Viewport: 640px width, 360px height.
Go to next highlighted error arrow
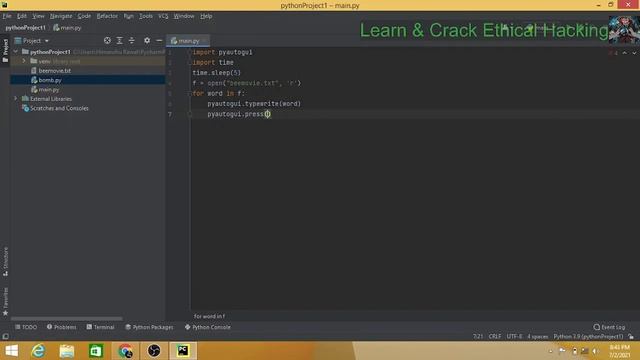pos(634,53)
